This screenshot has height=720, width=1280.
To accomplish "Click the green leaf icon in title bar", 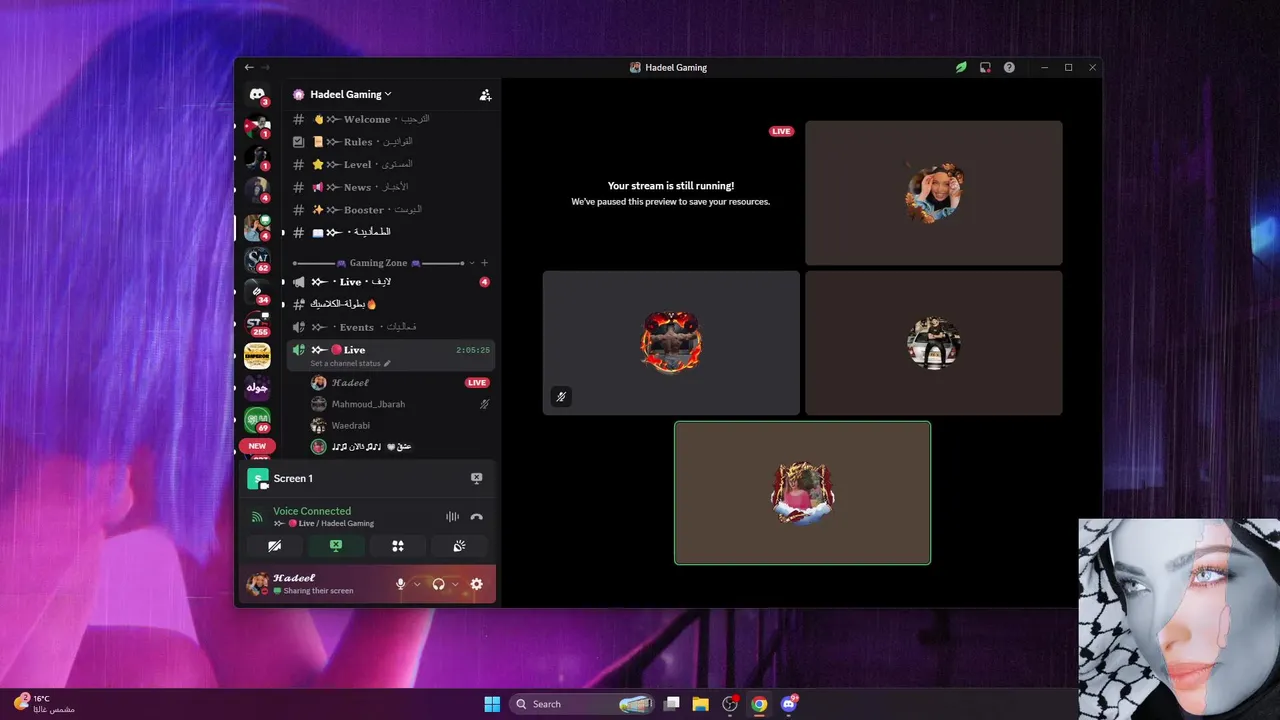I will coord(961,67).
